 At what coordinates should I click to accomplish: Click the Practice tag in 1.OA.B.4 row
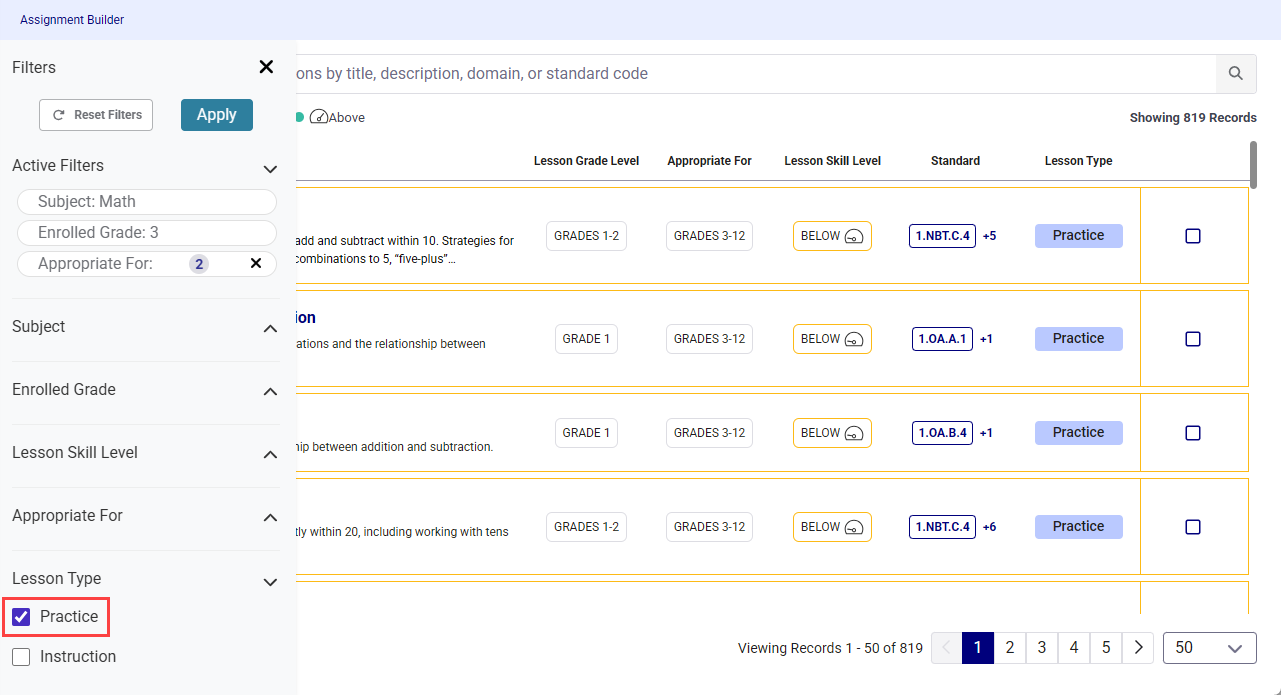[x=1078, y=433]
